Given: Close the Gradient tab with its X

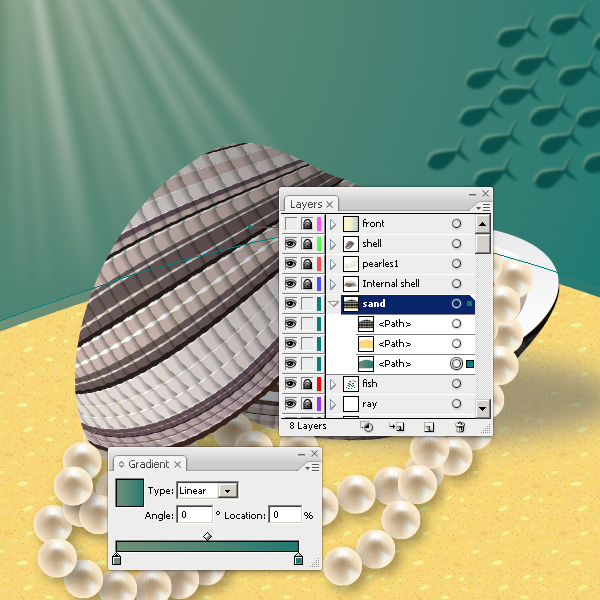Looking at the screenshot, I should pyautogui.click(x=178, y=465).
